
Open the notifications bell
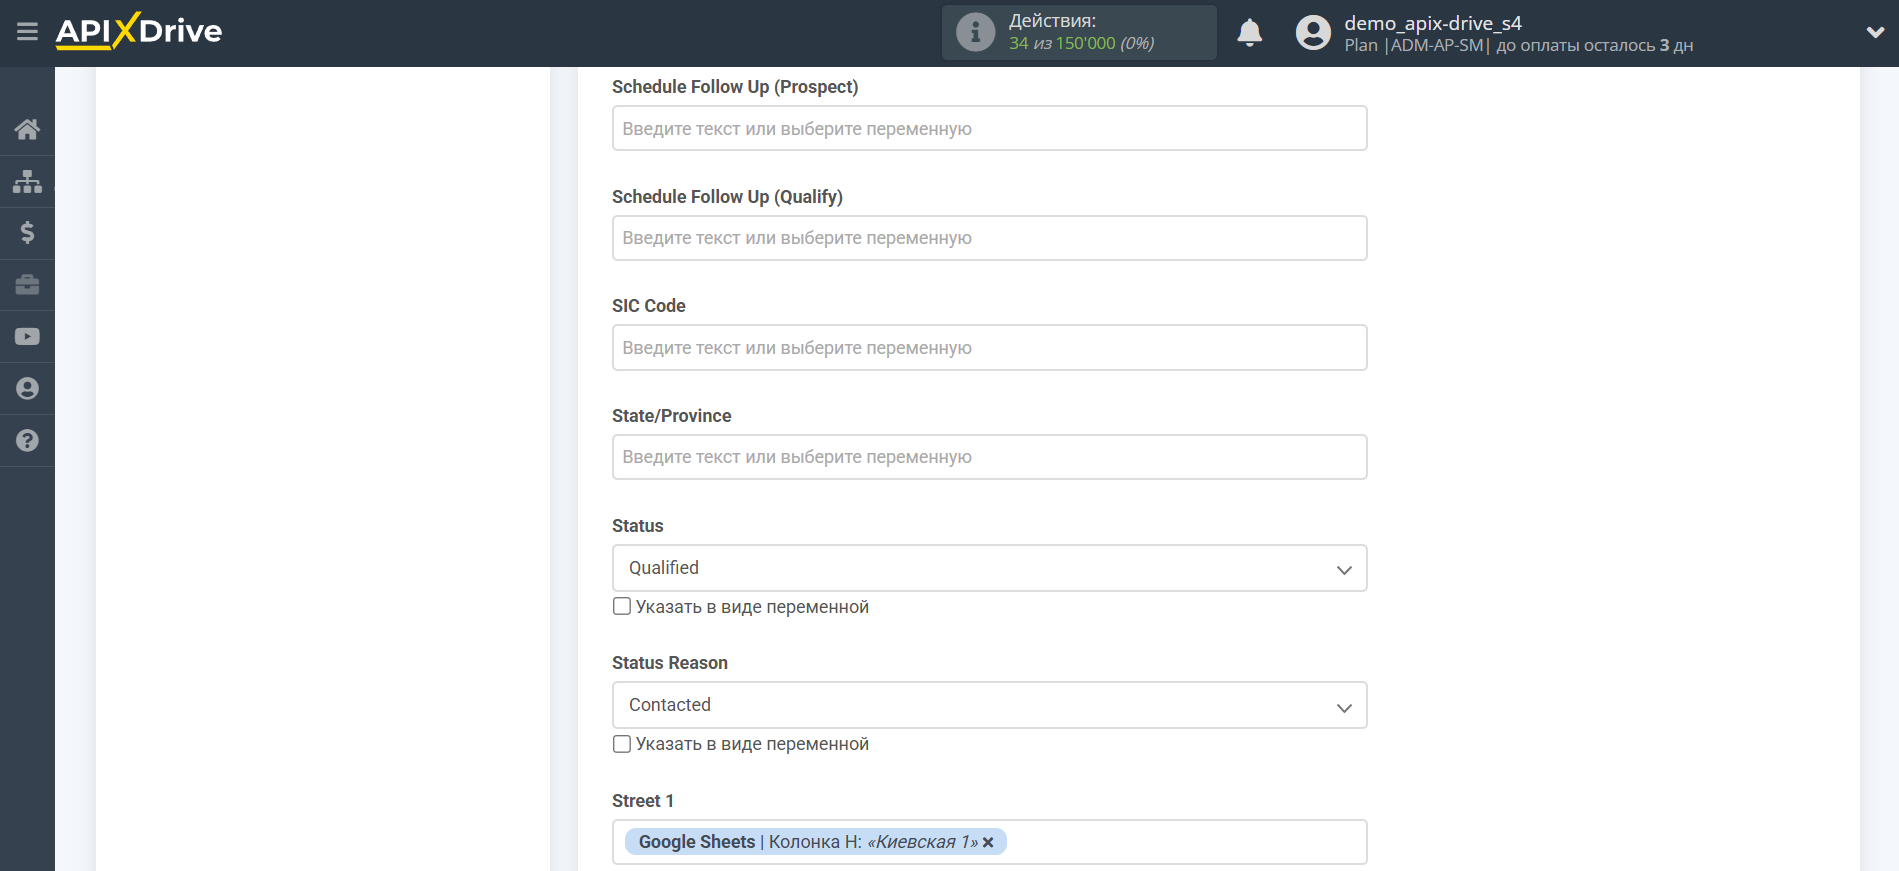pos(1249,33)
